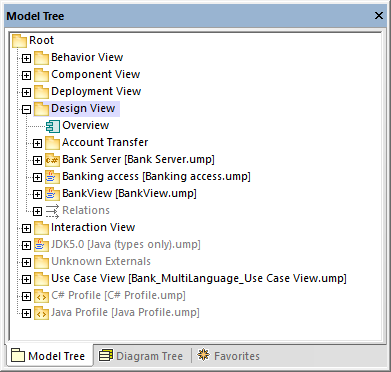Open the Favorites tab
The image size is (391, 372).
228,356
